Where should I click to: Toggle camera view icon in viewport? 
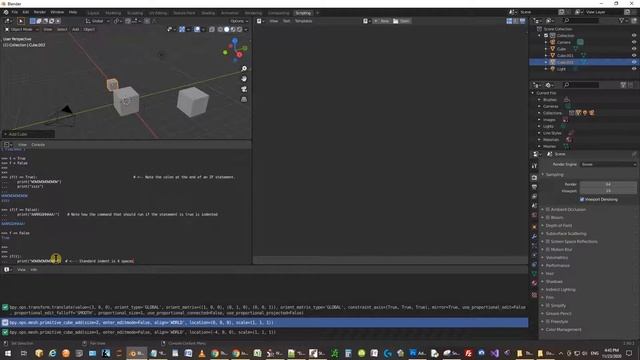244,89
